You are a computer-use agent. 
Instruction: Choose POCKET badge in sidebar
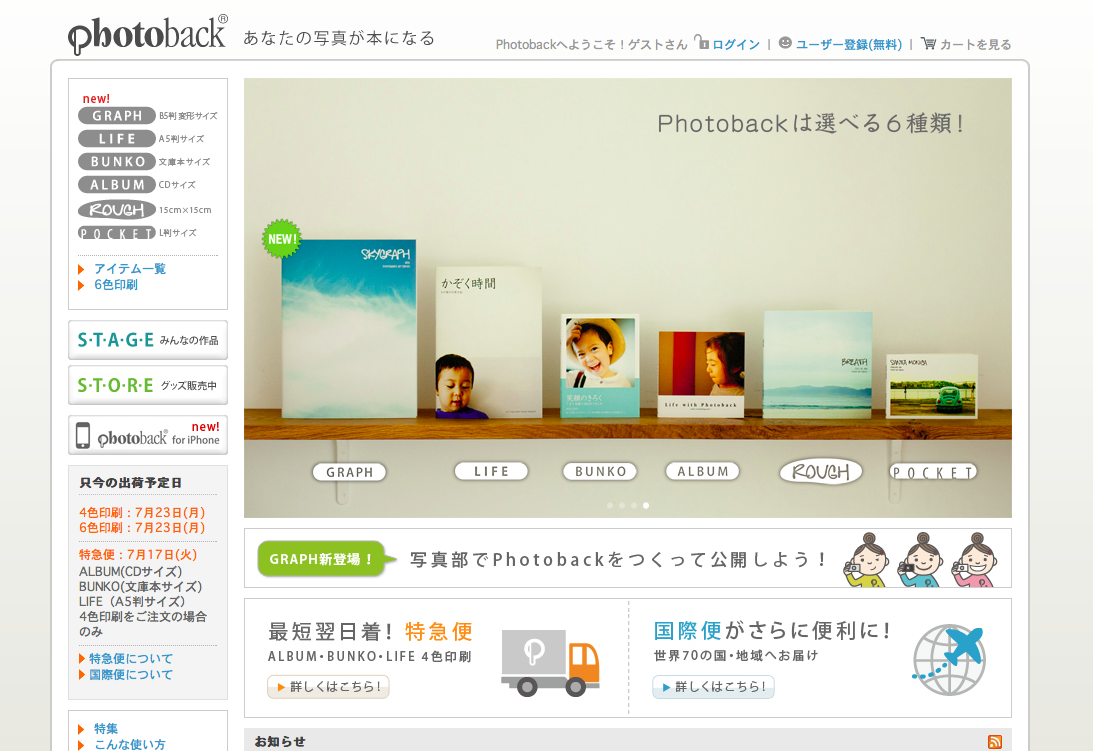(x=117, y=233)
